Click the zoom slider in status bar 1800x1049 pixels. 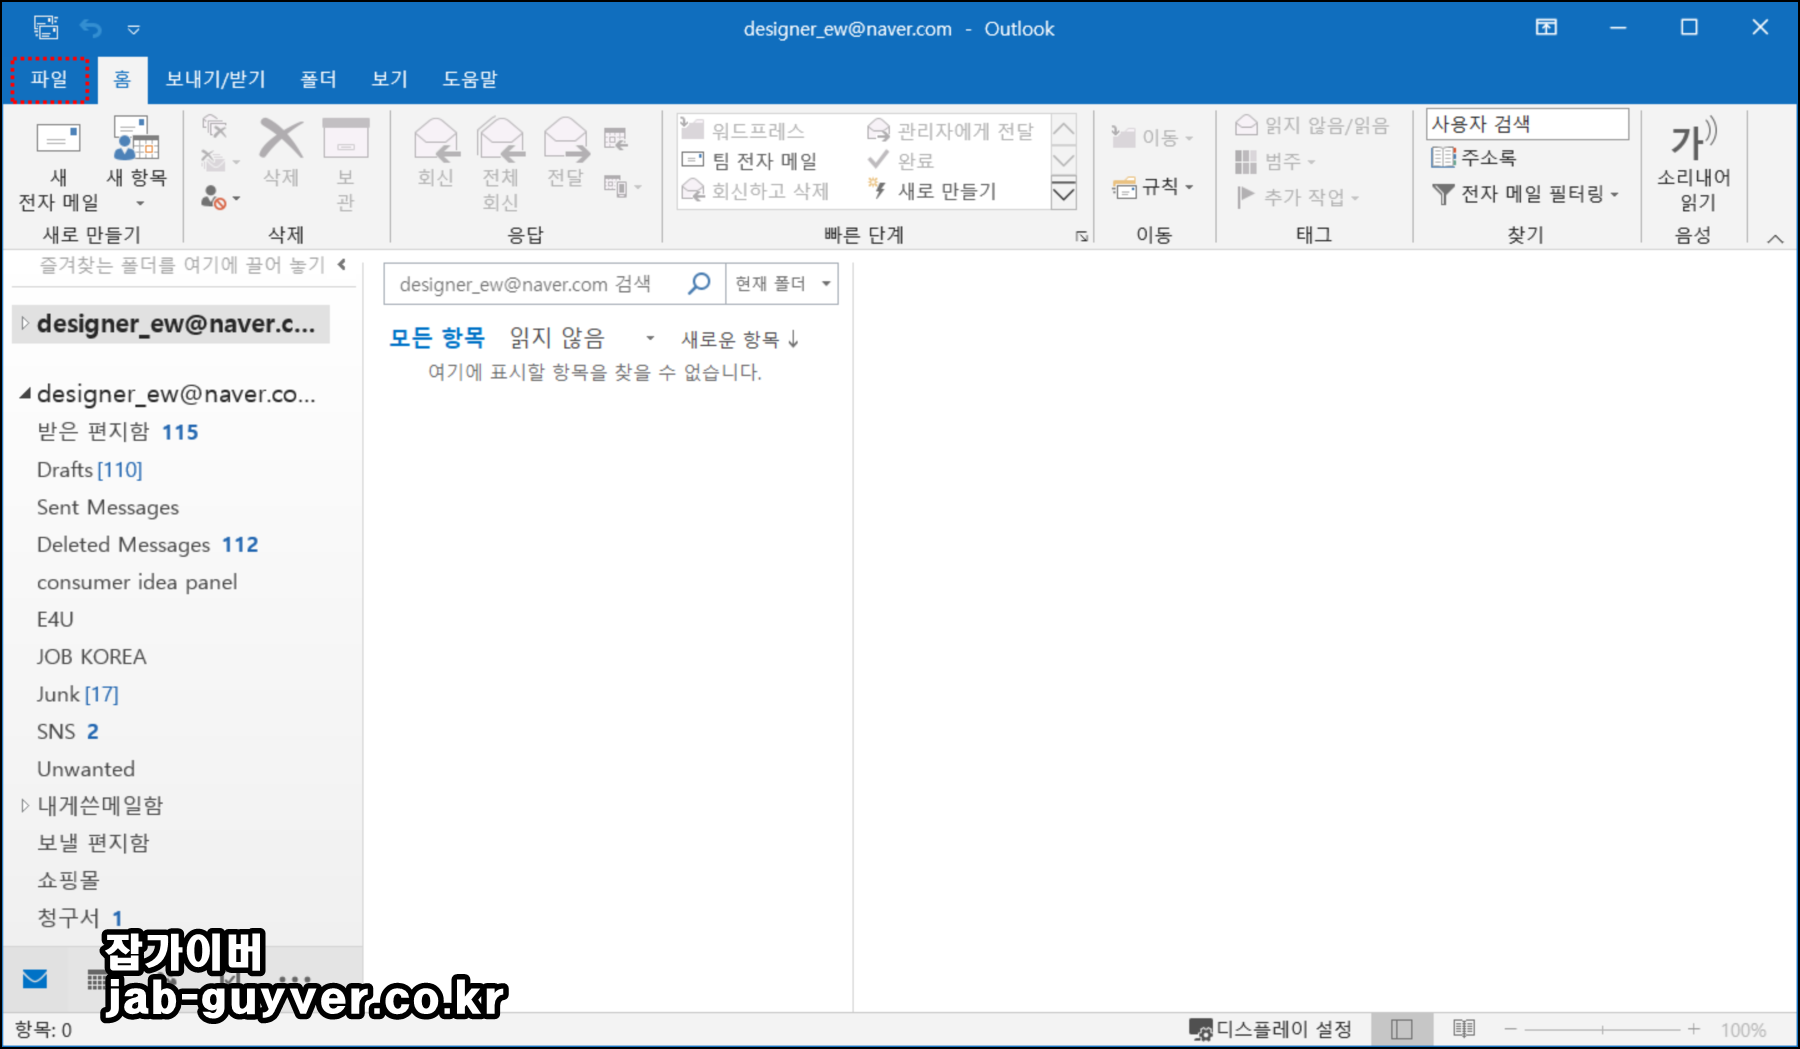pos(1603,1029)
